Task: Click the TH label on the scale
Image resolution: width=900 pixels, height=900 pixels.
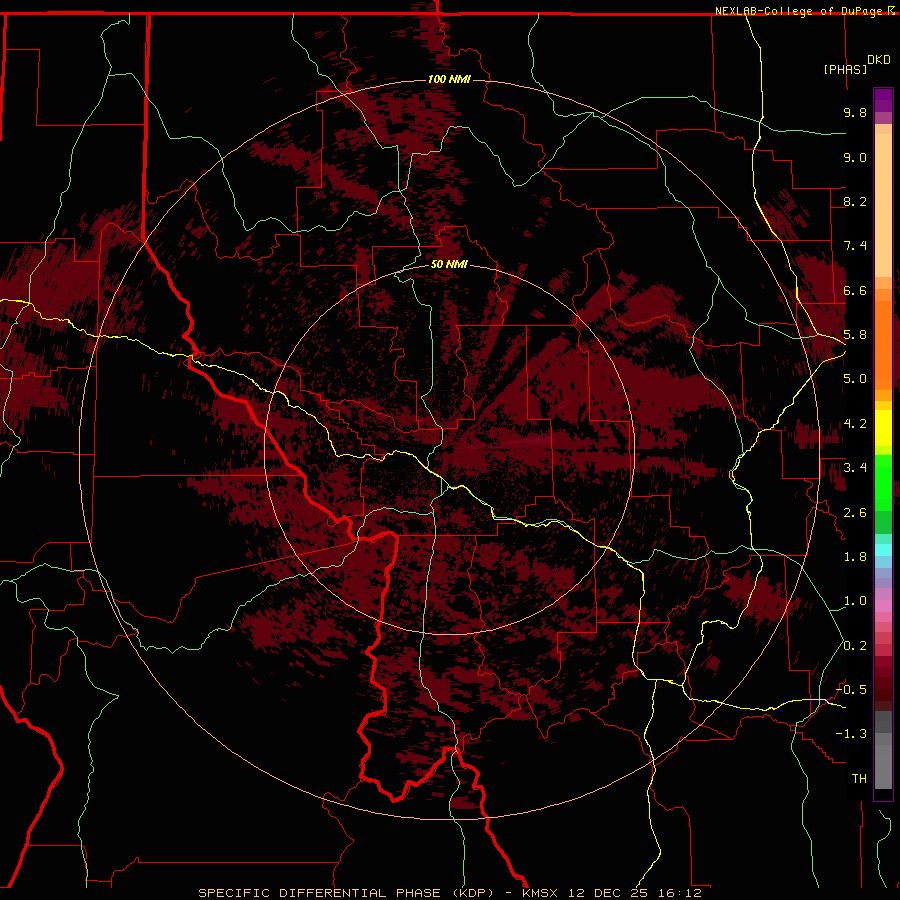Action: (859, 778)
